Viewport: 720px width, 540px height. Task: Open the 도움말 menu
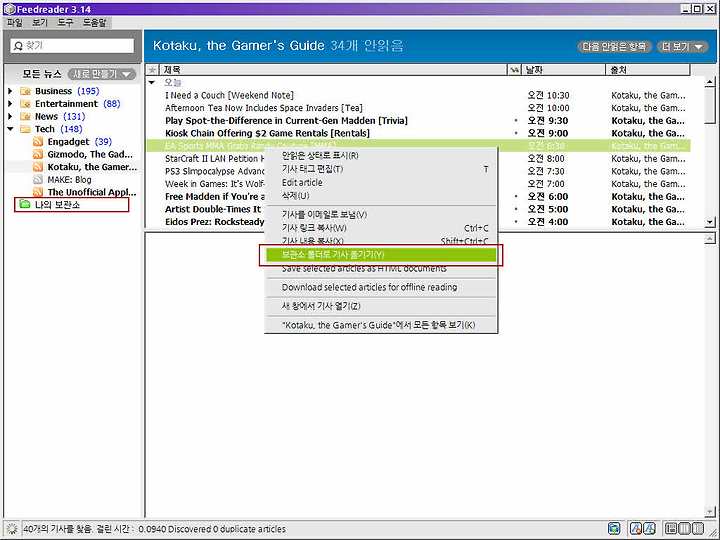pos(94,22)
